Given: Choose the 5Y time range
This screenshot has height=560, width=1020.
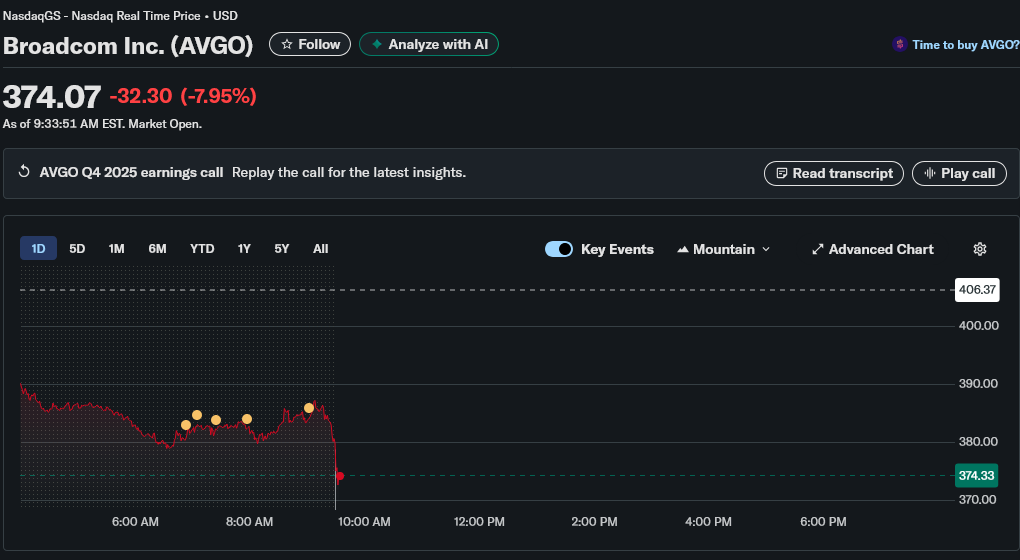Looking at the screenshot, I should [282, 248].
